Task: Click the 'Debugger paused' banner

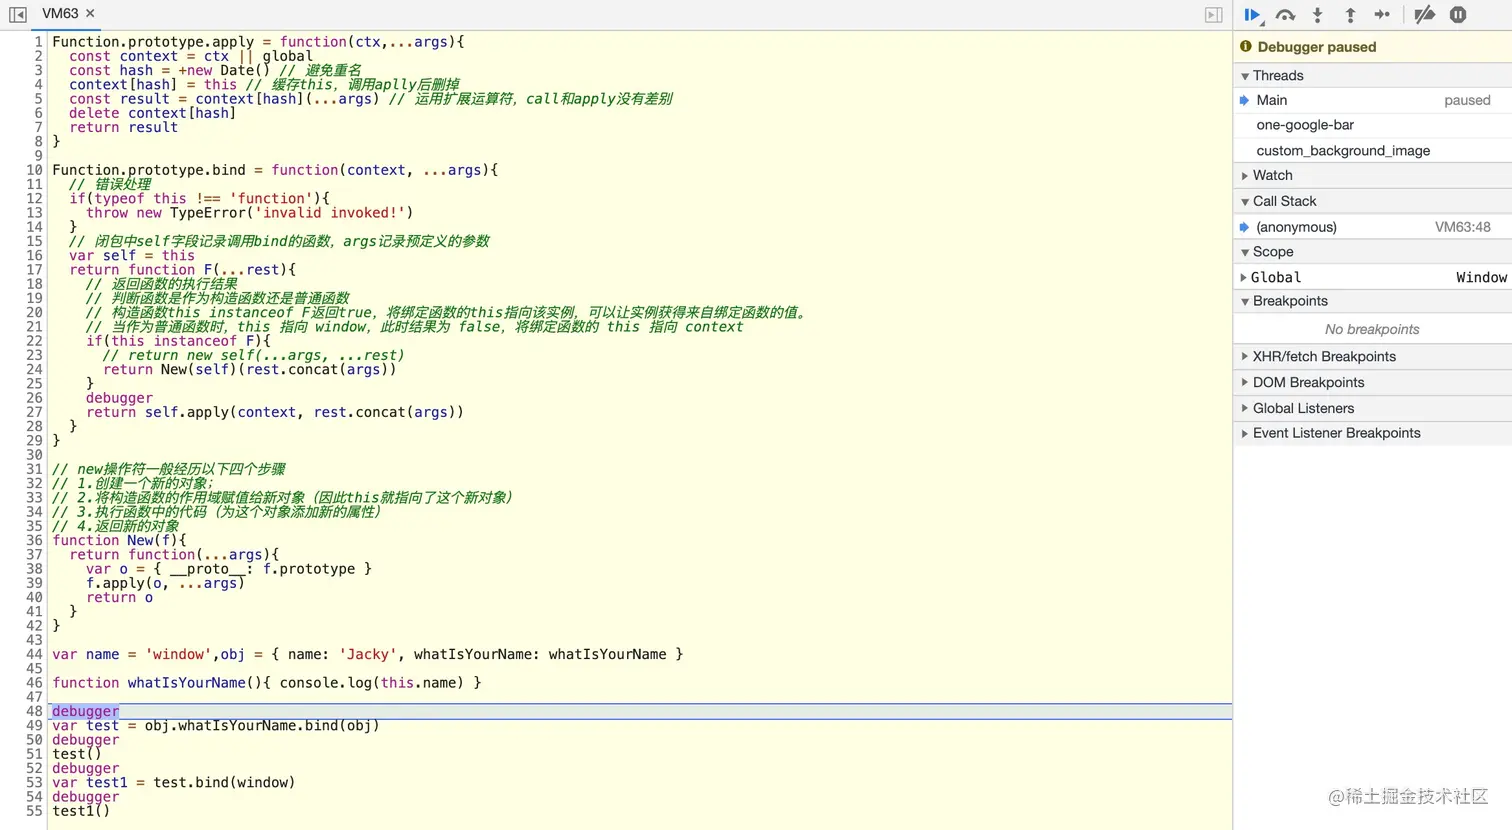Action: click(x=1373, y=47)
